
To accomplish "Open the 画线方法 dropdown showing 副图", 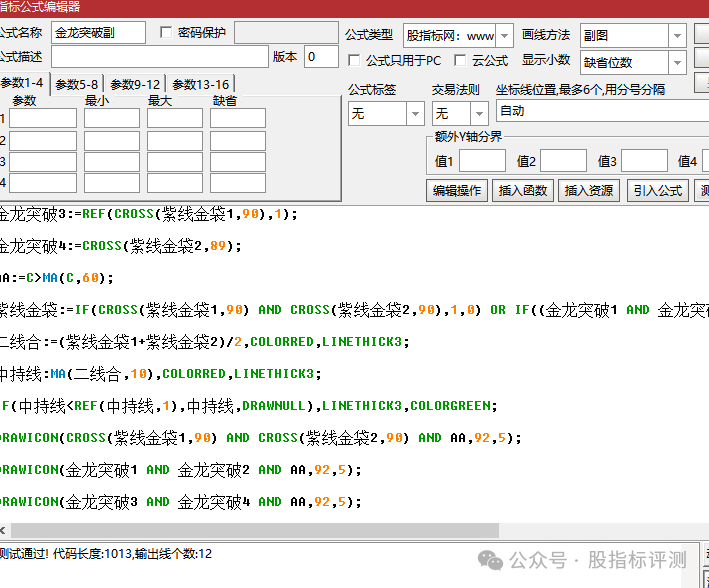I will [677, 35].
